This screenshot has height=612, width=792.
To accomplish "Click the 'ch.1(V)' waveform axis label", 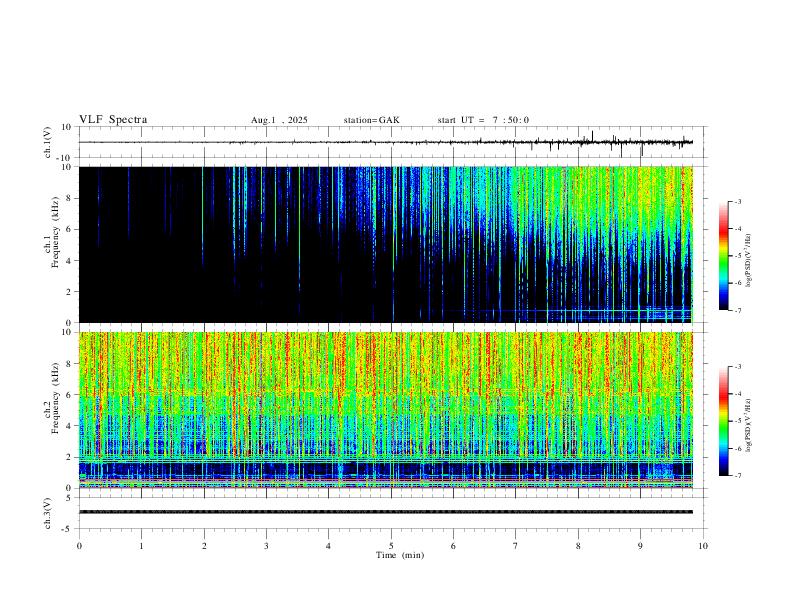I will pyautogui.click(x=48, y=142).
